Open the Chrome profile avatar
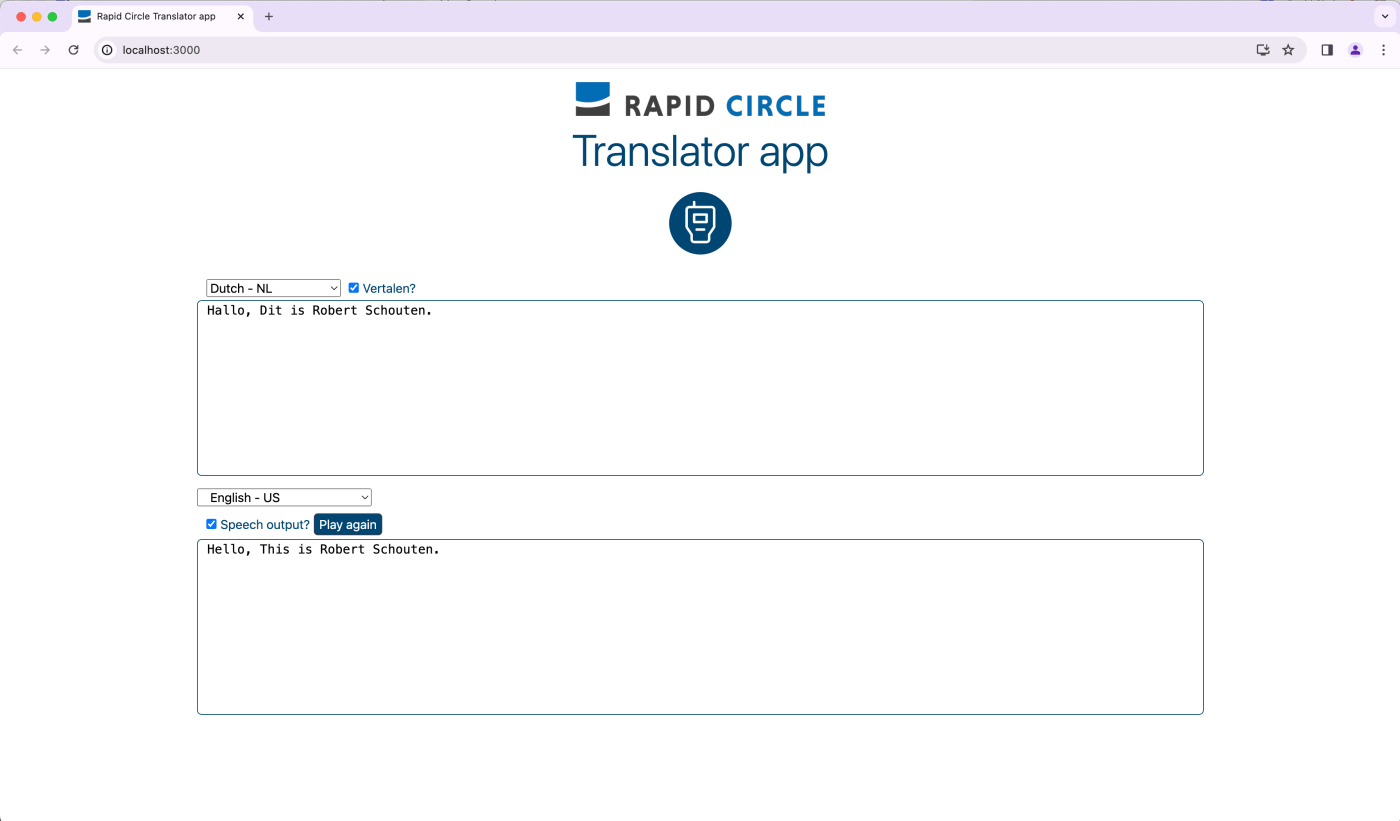Screen dimensions: 1400x821 tap(1355, 50)
